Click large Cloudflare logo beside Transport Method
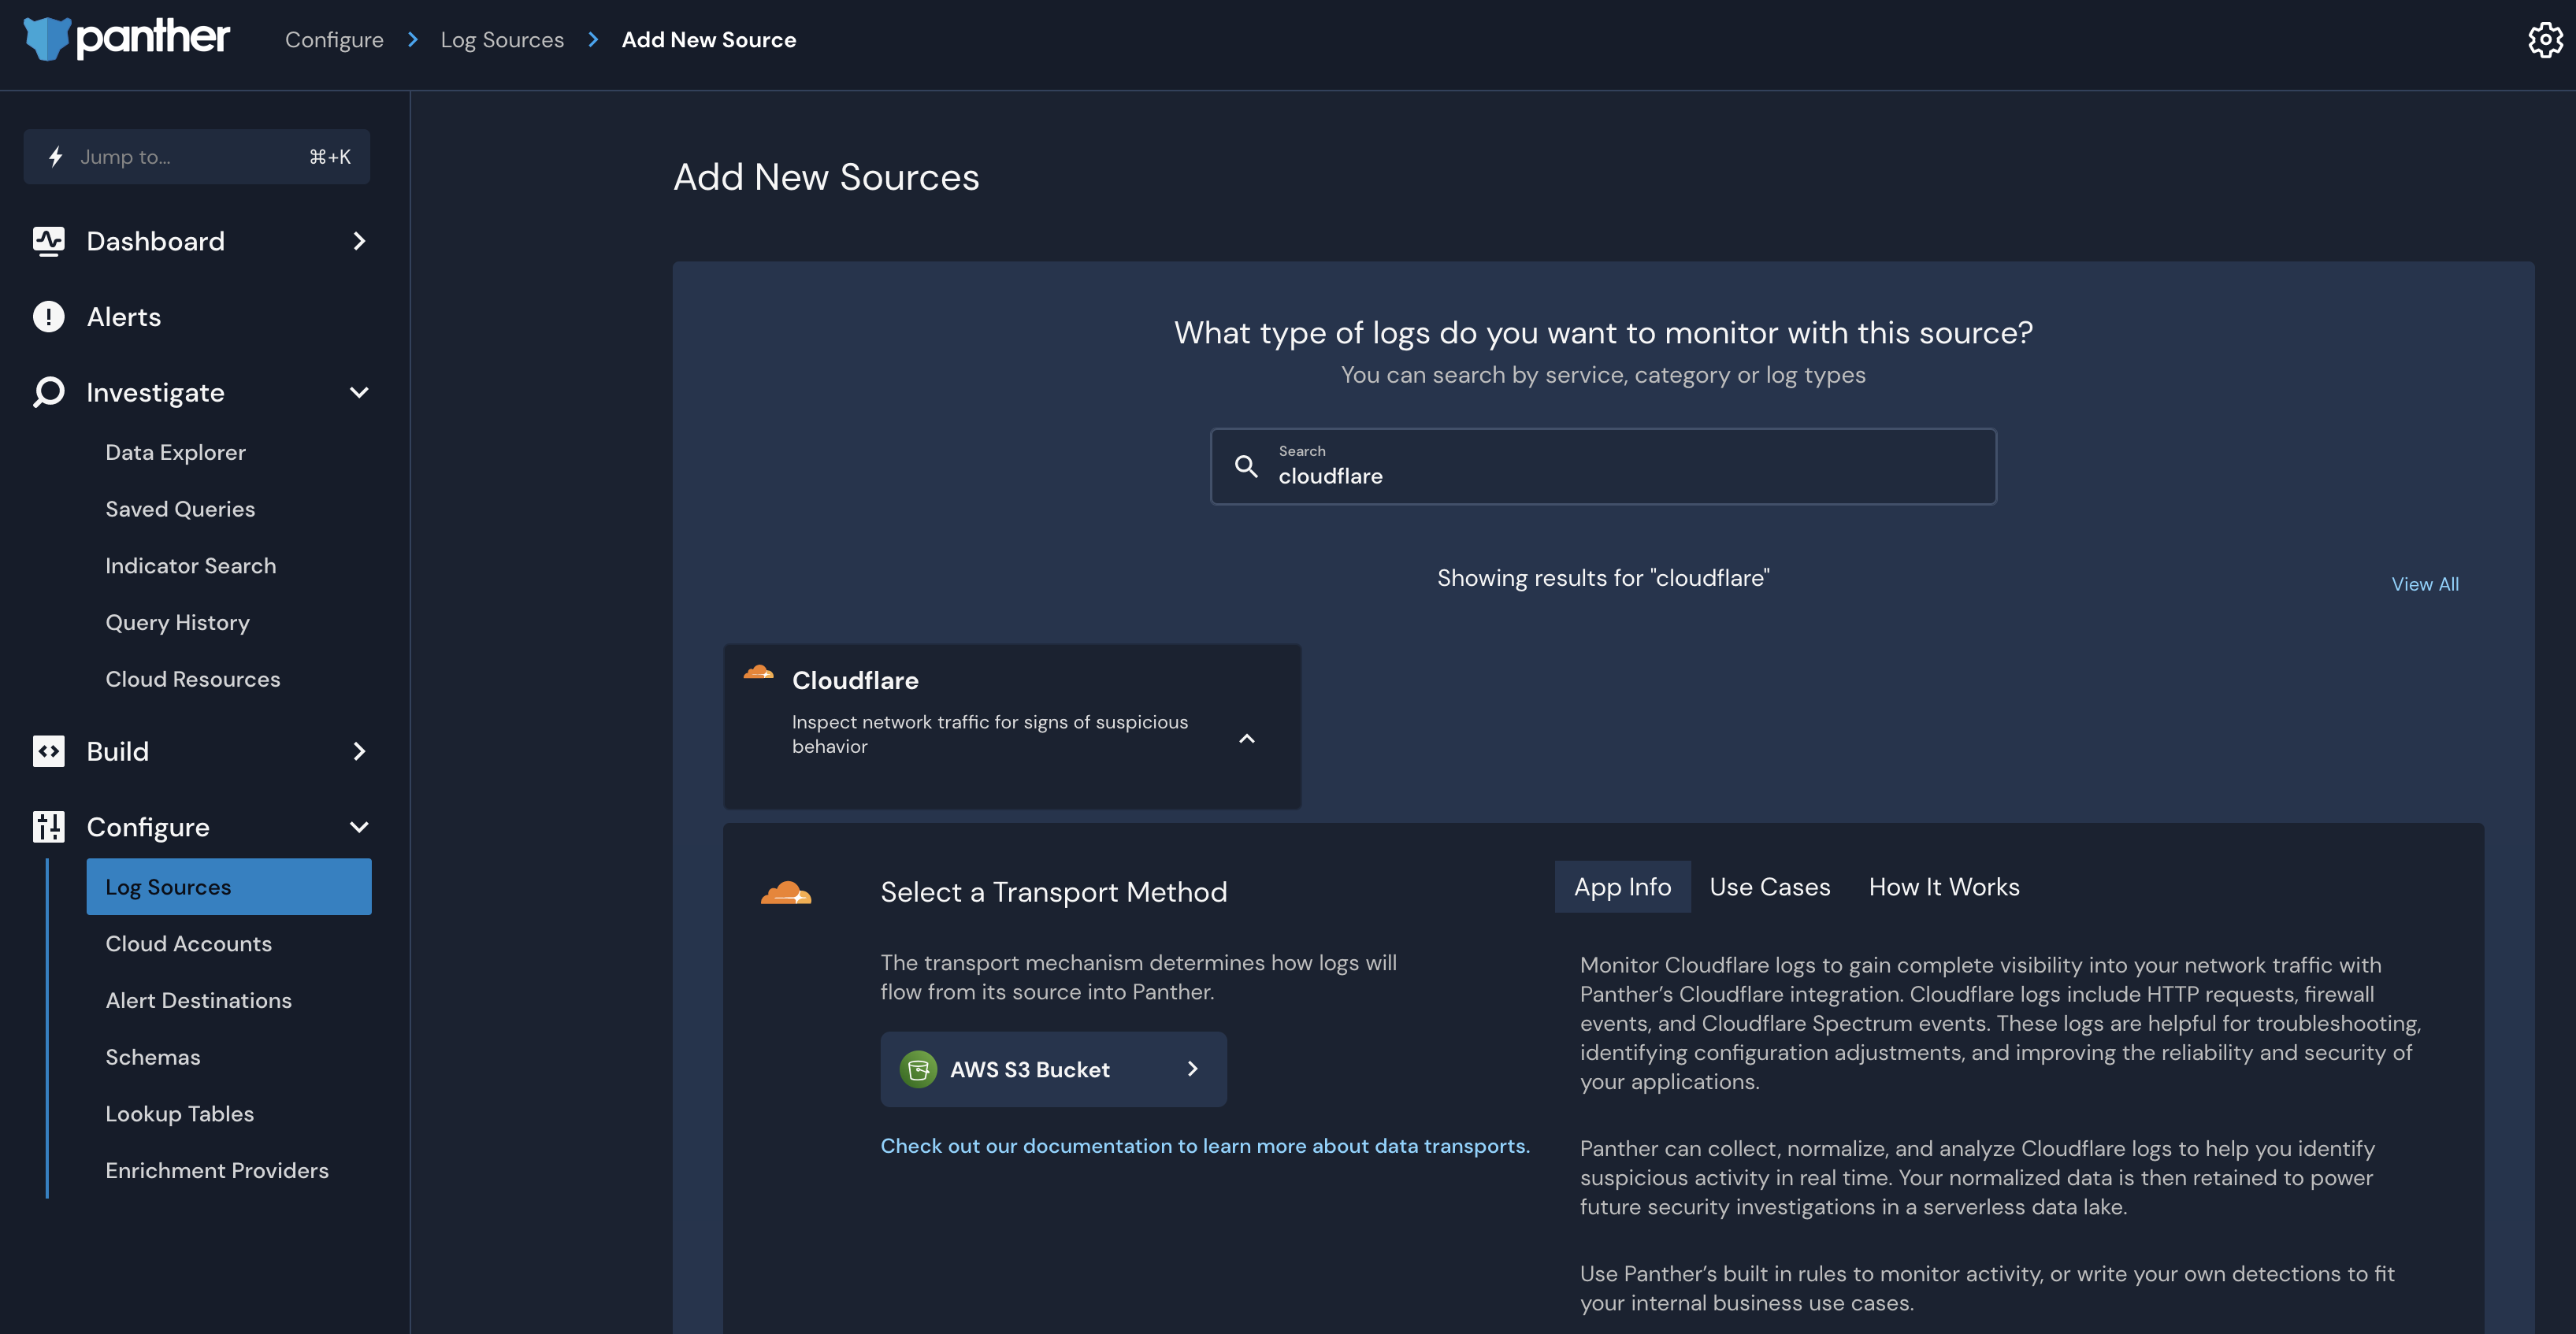This screenshot has height=1334, width=2576. [786, 892]
